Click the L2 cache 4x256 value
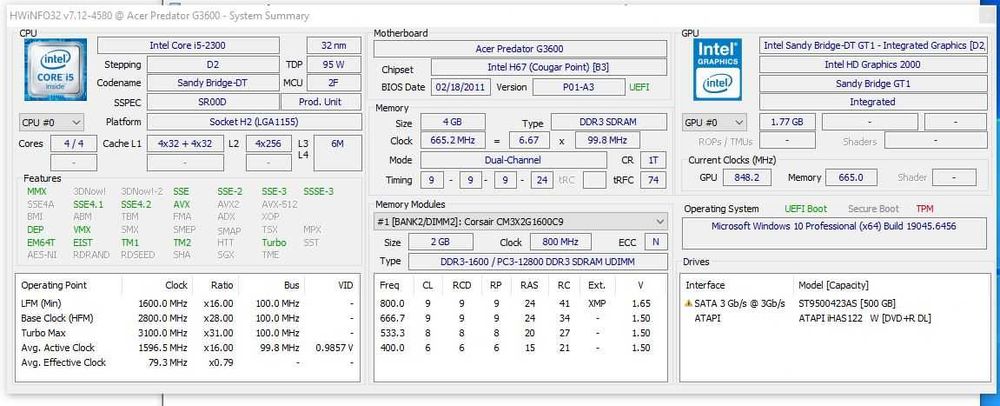Screen dimensions: 1000x406 click(268, 143)
